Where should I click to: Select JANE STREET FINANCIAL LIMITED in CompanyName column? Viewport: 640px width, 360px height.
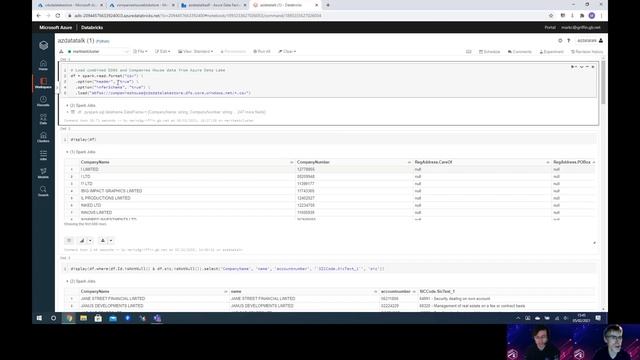113,298
